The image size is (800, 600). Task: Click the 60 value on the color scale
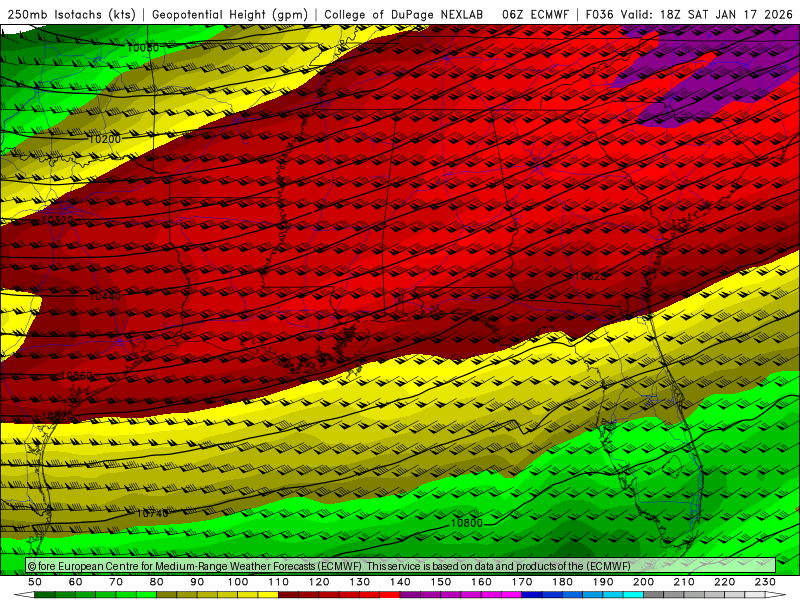pyautogui.click(x=75, y=582)
